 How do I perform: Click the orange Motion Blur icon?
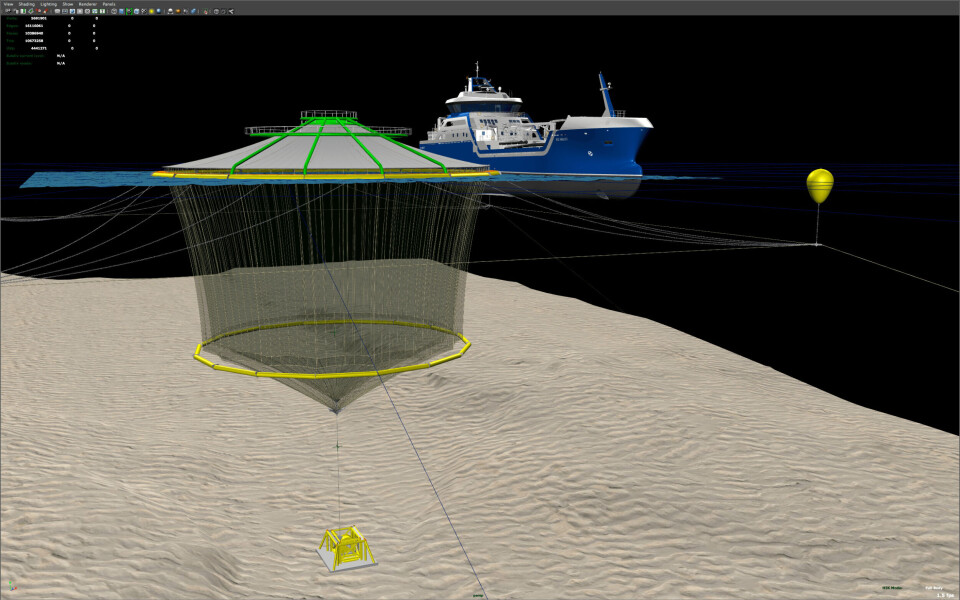pos(178,11)
